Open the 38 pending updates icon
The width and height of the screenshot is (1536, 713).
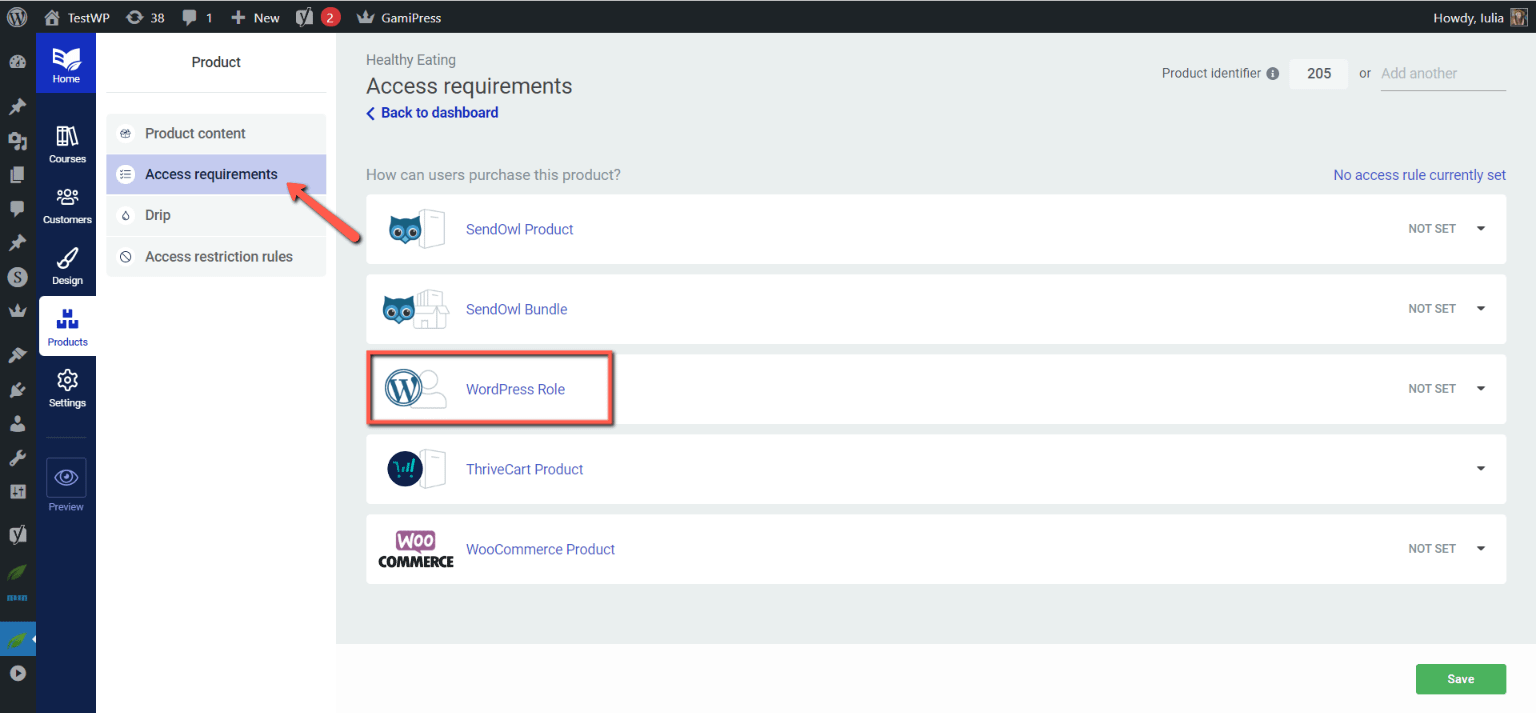[146, 17]
